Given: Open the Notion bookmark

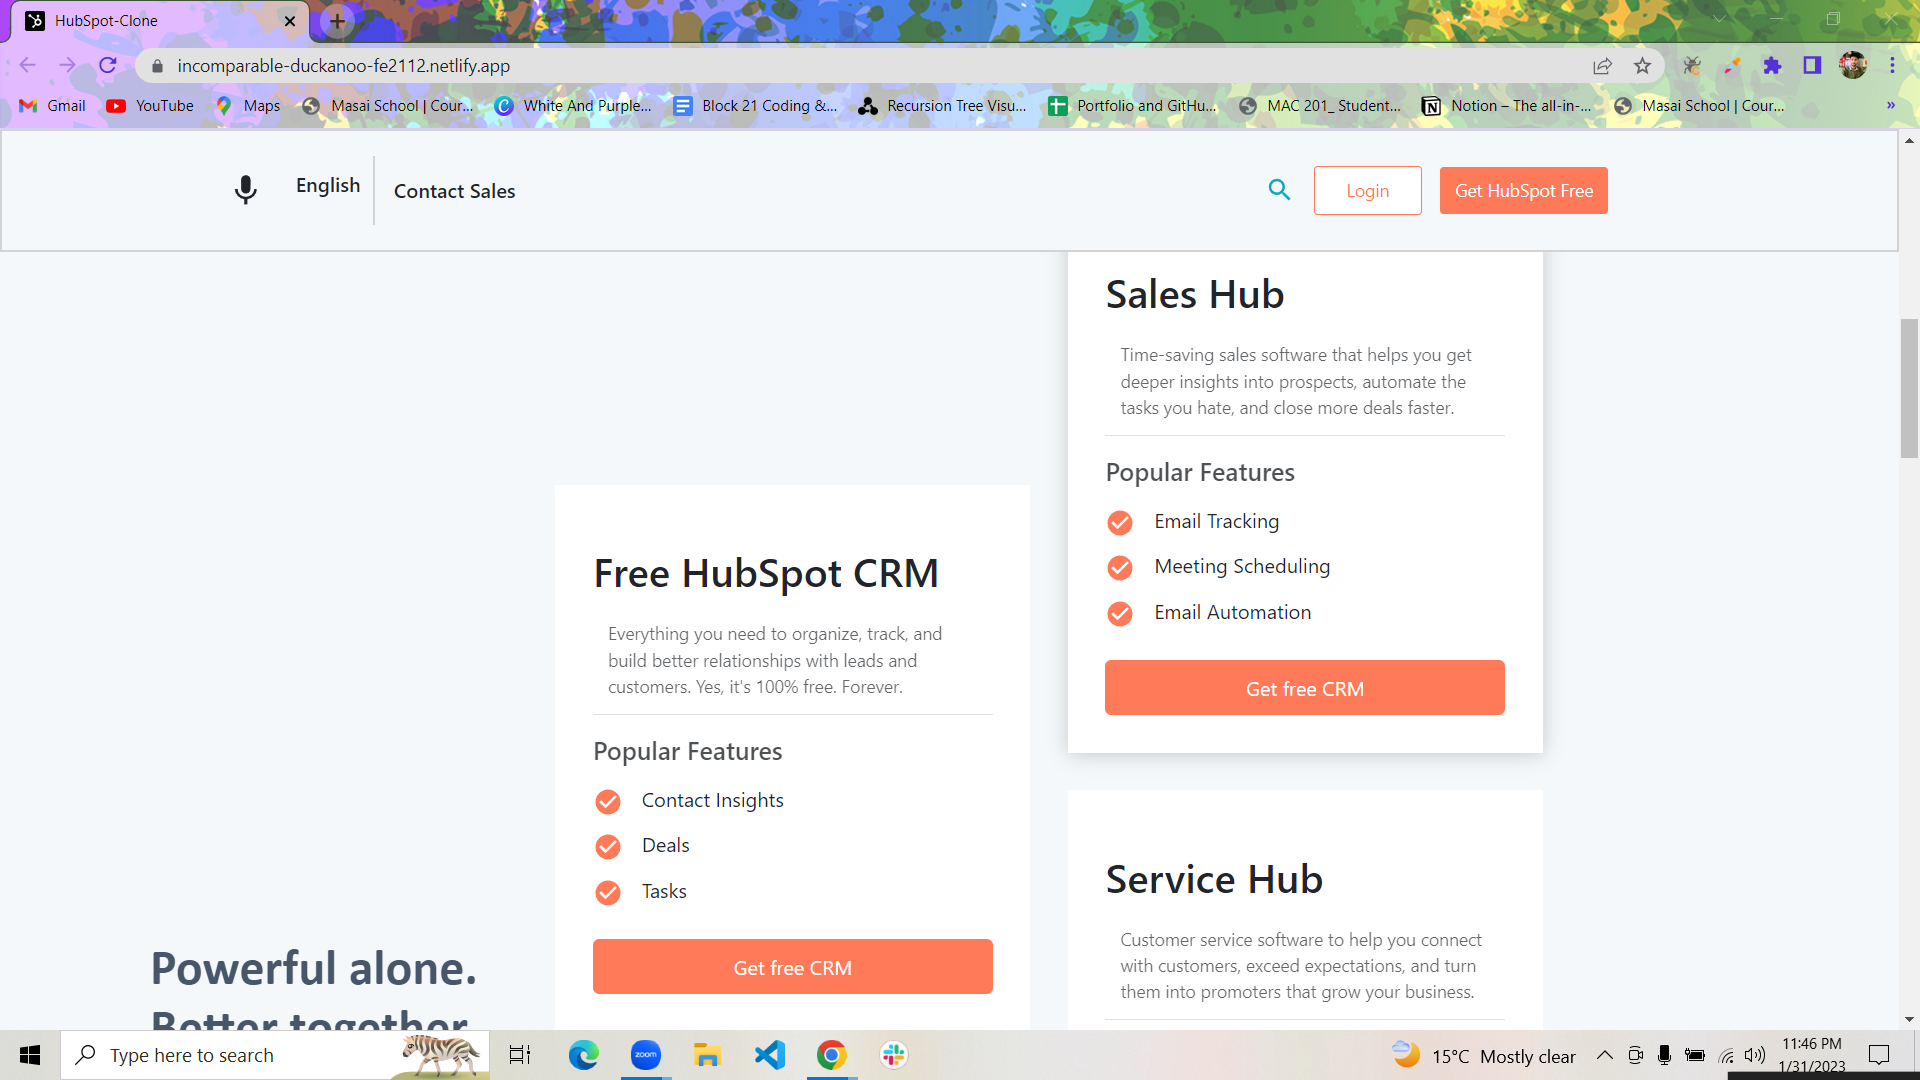Looking at the screenshot, I should click(1507, 106).
